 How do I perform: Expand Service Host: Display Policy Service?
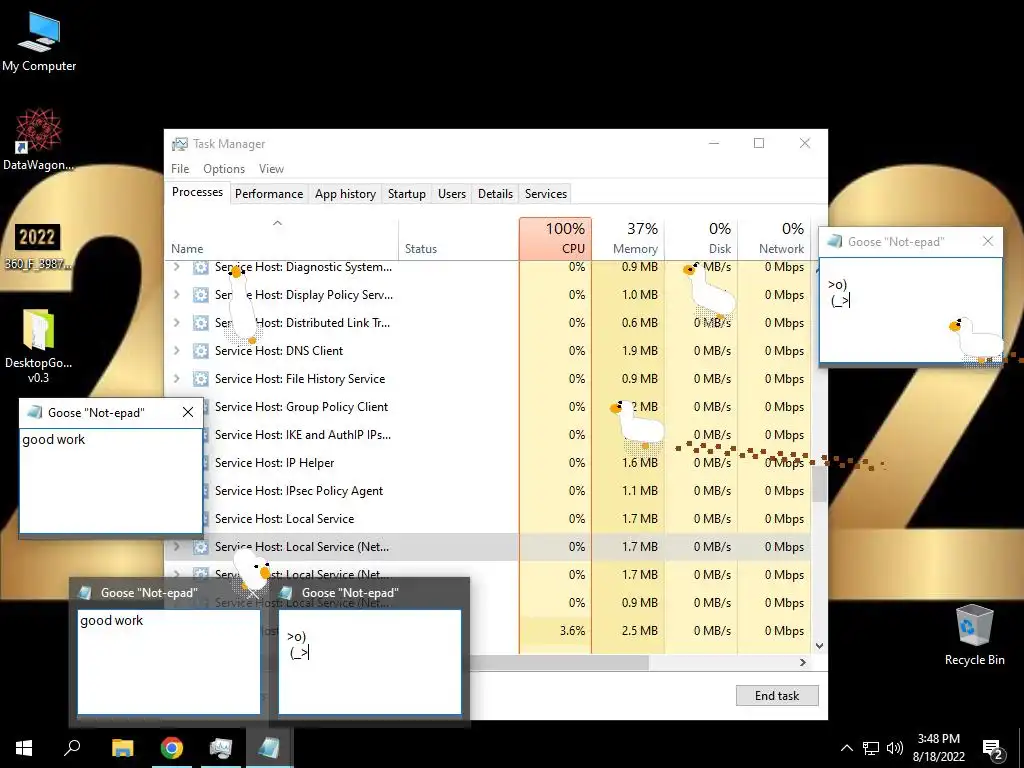pos(176,295)
